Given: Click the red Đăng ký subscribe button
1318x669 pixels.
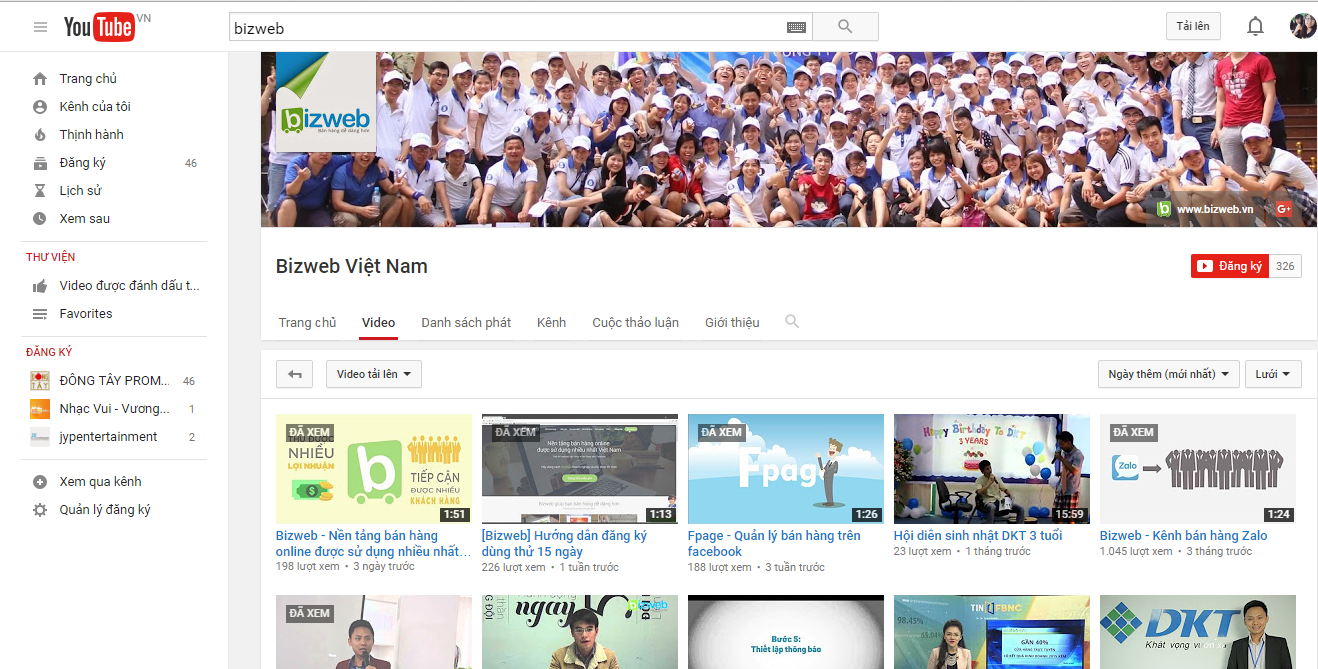Looking at the screenshot, I should [x=1230, y=266].
